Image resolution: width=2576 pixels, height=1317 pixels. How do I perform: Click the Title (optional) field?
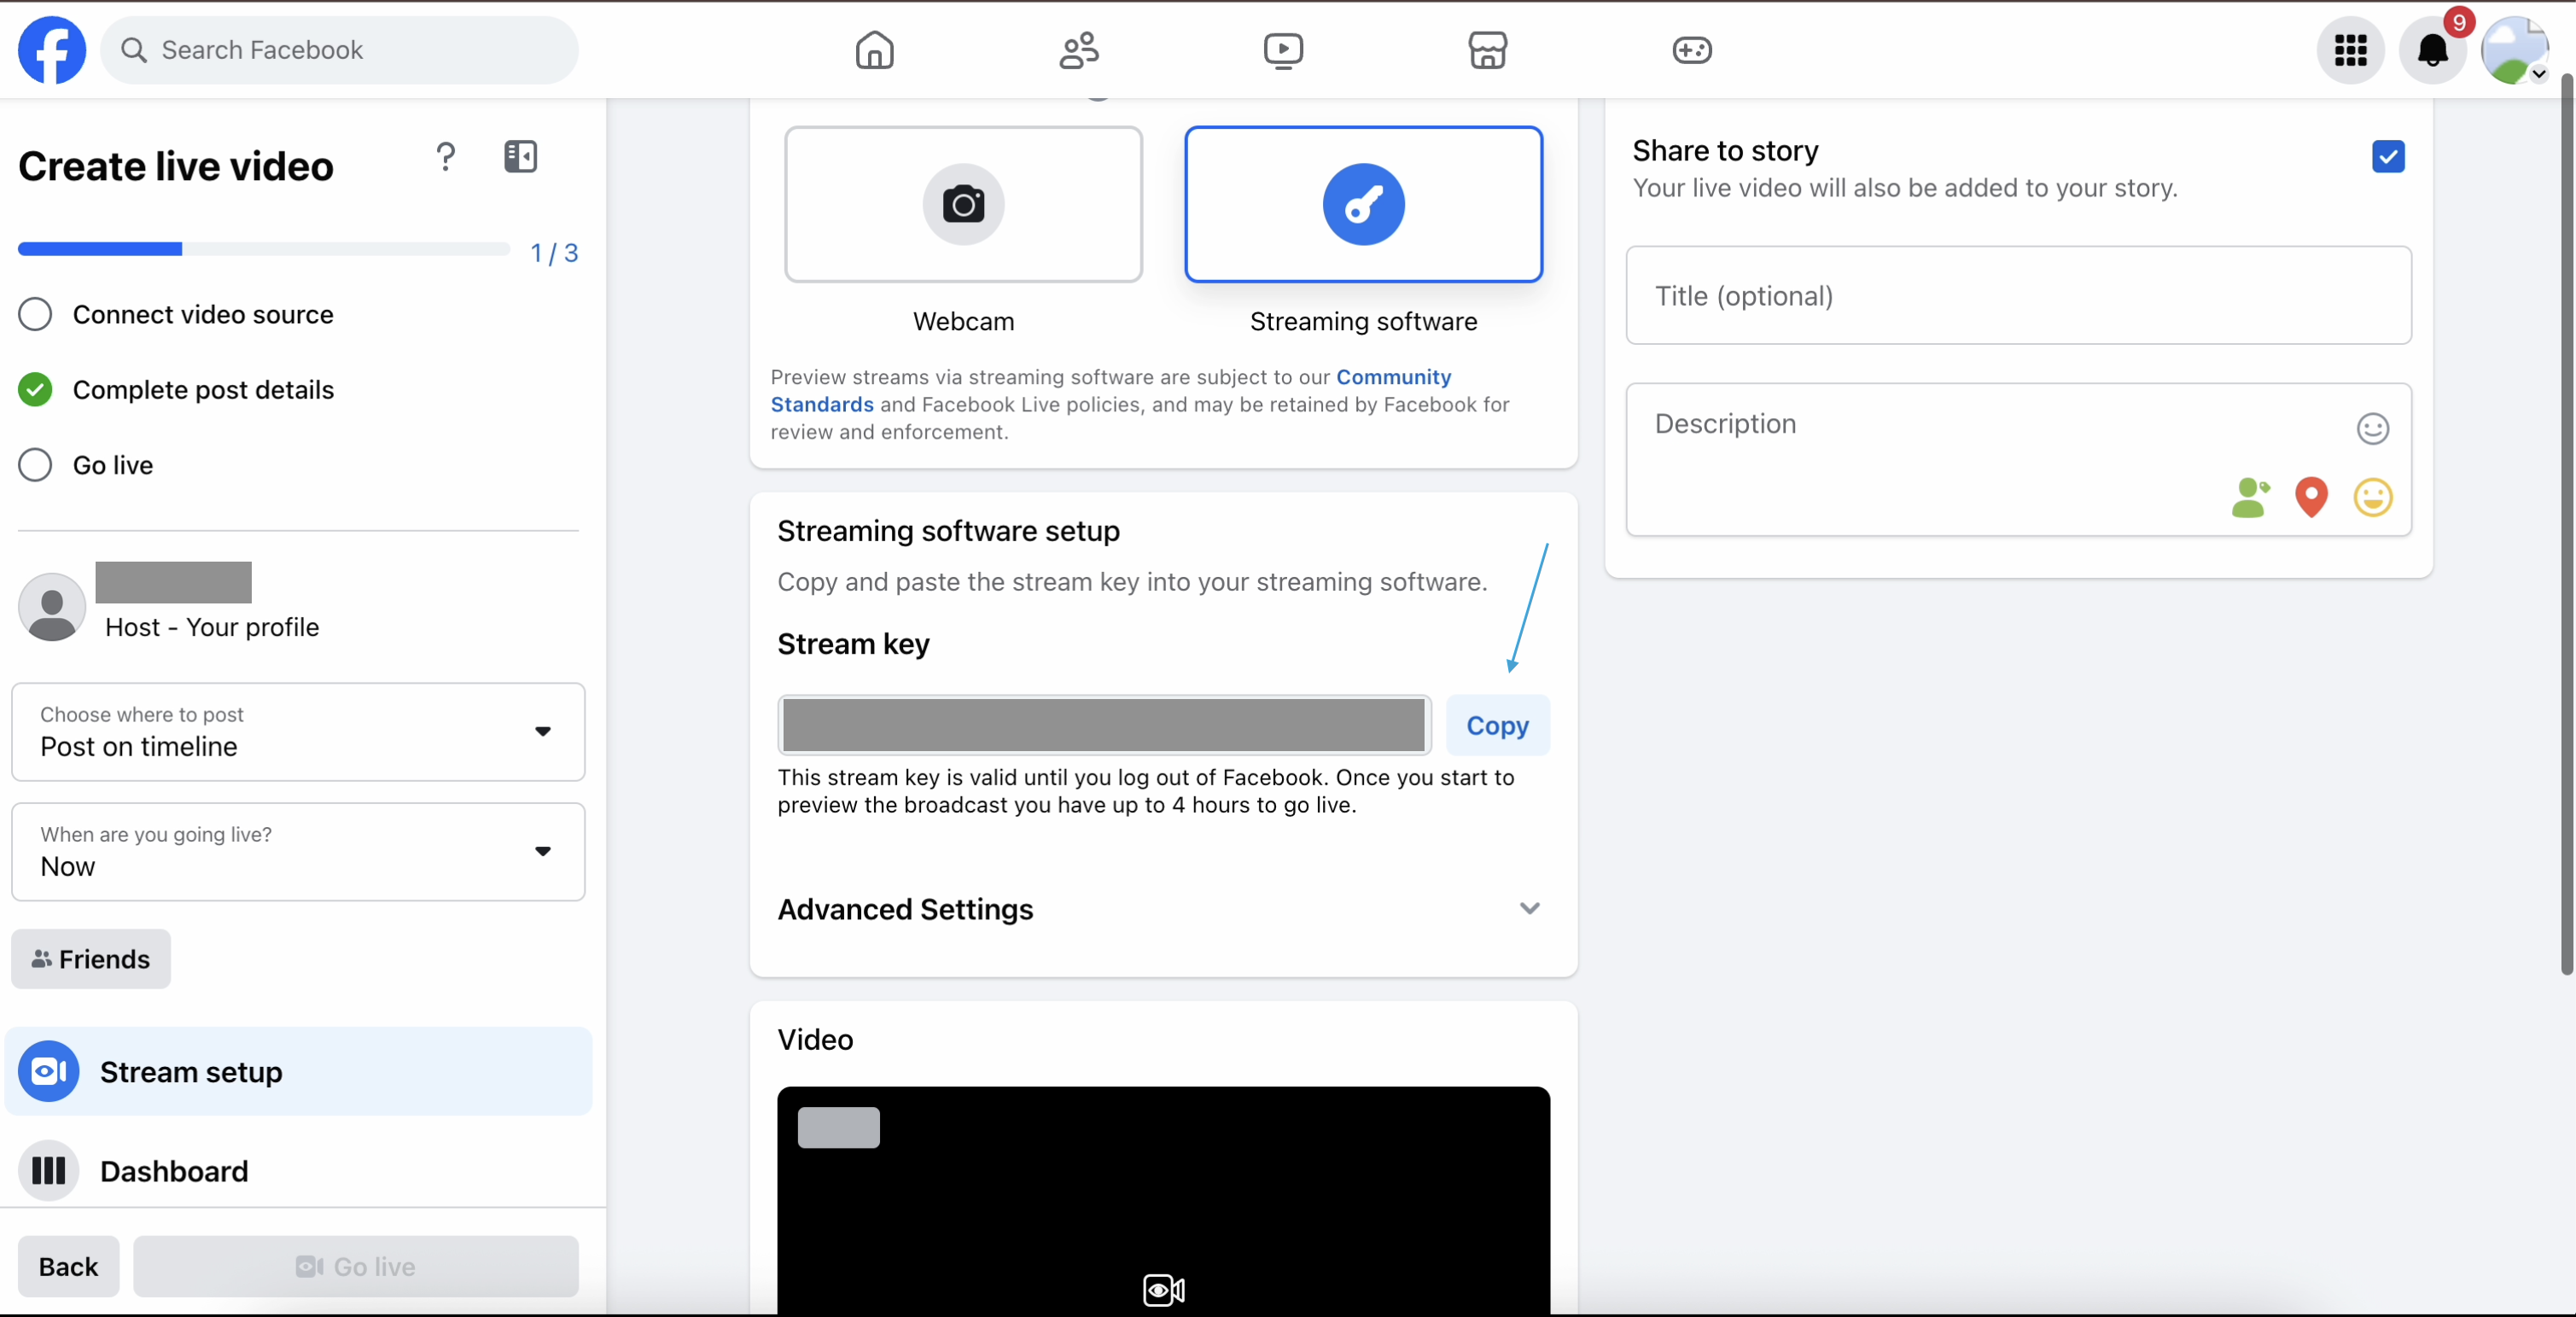(x=2018, y=295)
